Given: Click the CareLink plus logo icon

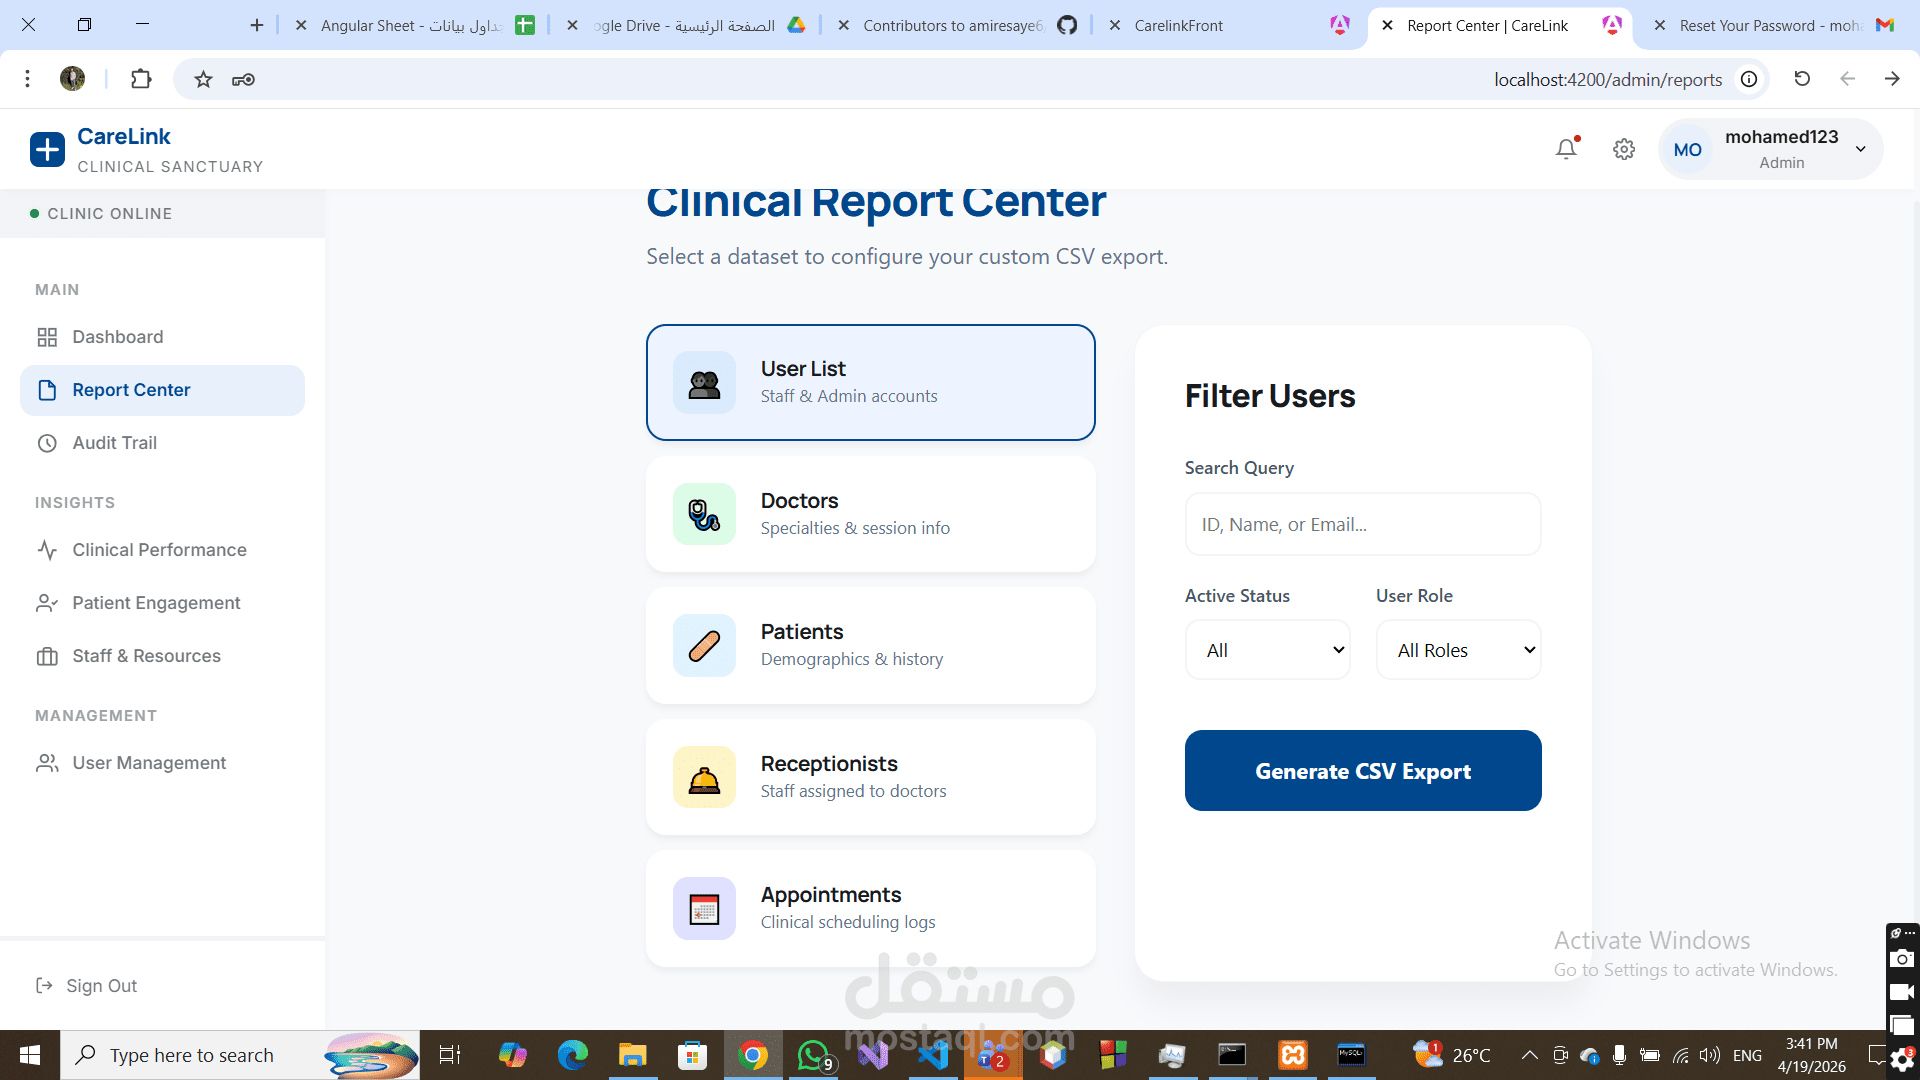Looking at the screenshot, I should (47, 150).
